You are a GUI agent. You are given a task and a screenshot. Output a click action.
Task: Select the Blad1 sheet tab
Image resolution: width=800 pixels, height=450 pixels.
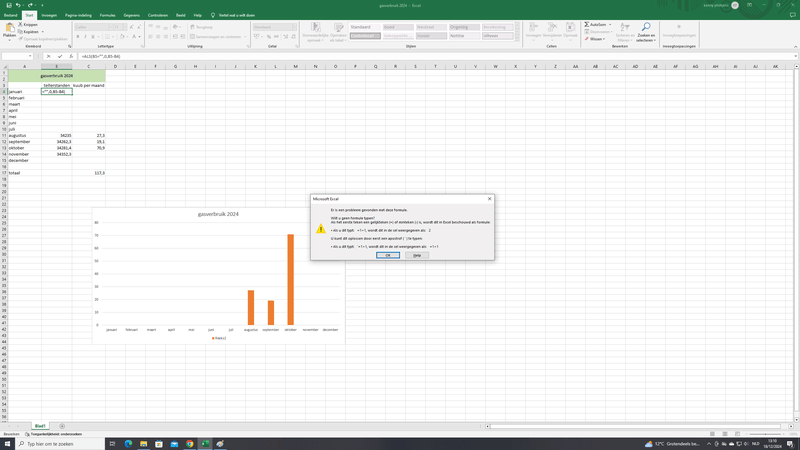40,426
